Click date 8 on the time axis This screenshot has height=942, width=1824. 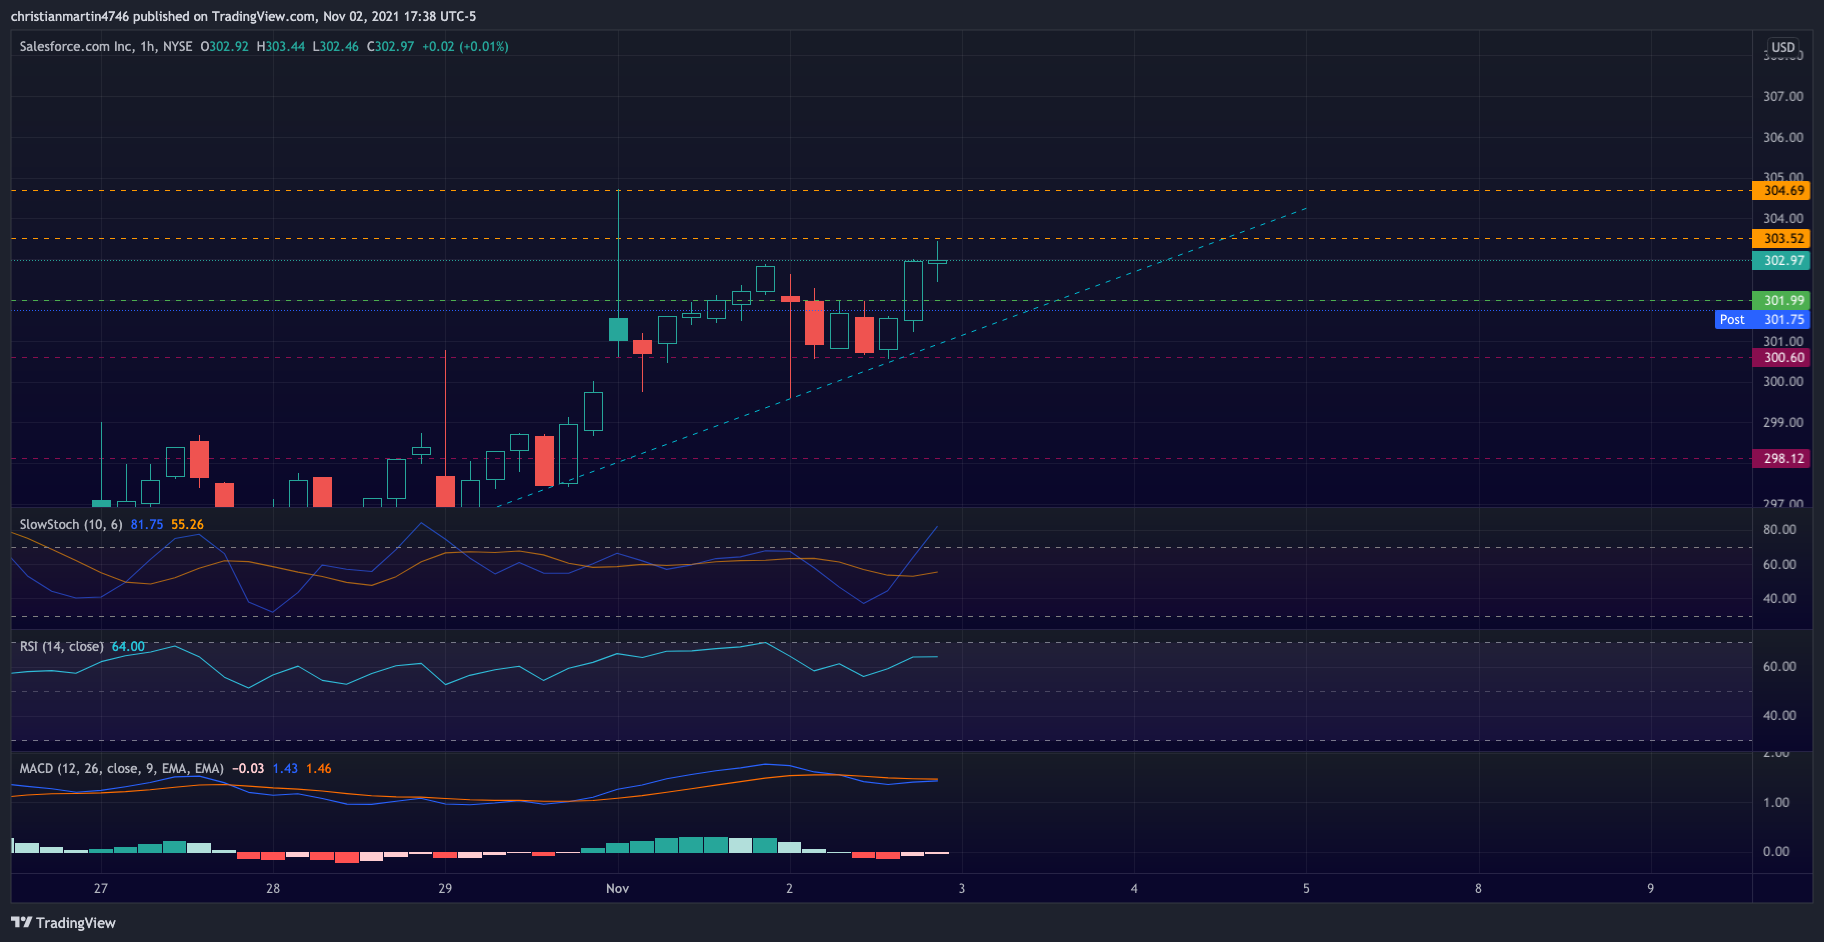pyautogui.click(x=1478, y=889)
